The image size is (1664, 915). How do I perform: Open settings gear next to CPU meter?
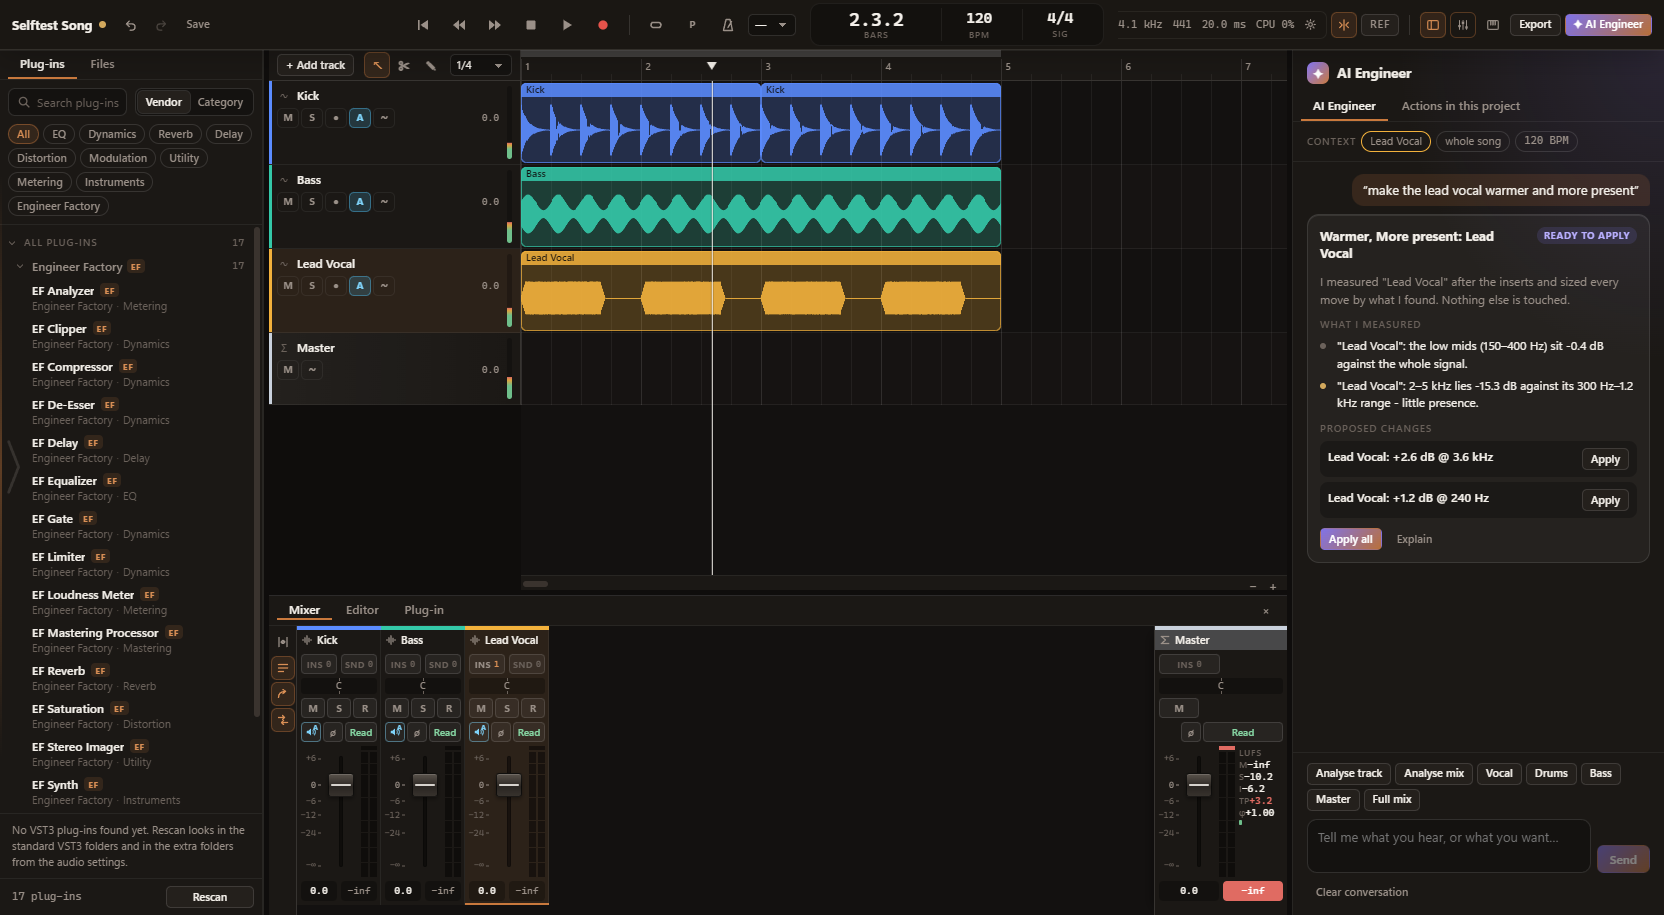[1310, 25]
